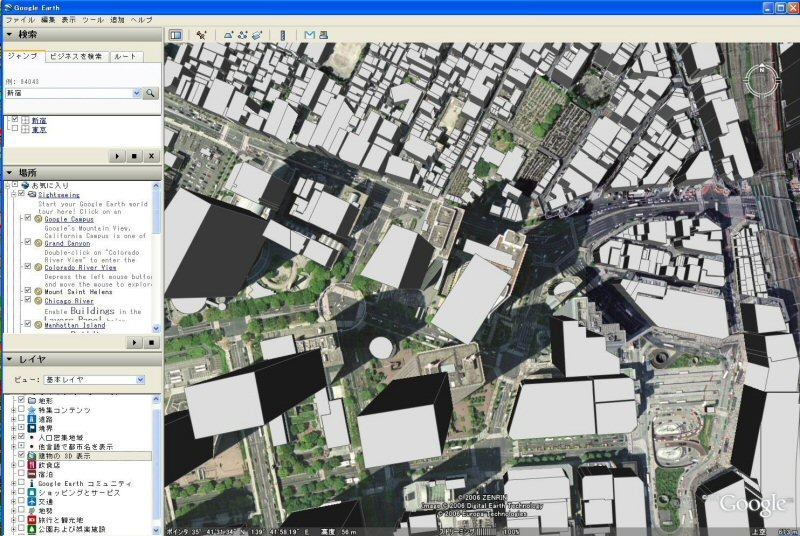Expand the 飲食店 tree node
800x536 pixels.
coord(14,465)
